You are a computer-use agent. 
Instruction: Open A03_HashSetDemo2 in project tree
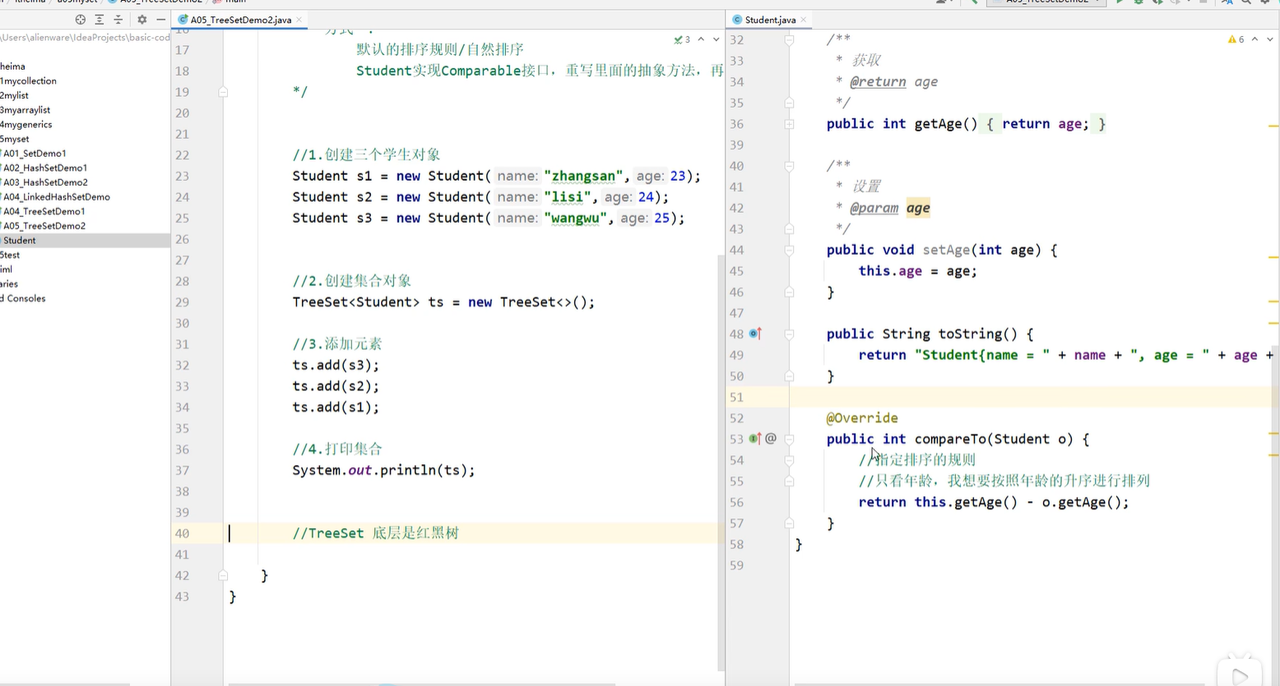point(43,183)
